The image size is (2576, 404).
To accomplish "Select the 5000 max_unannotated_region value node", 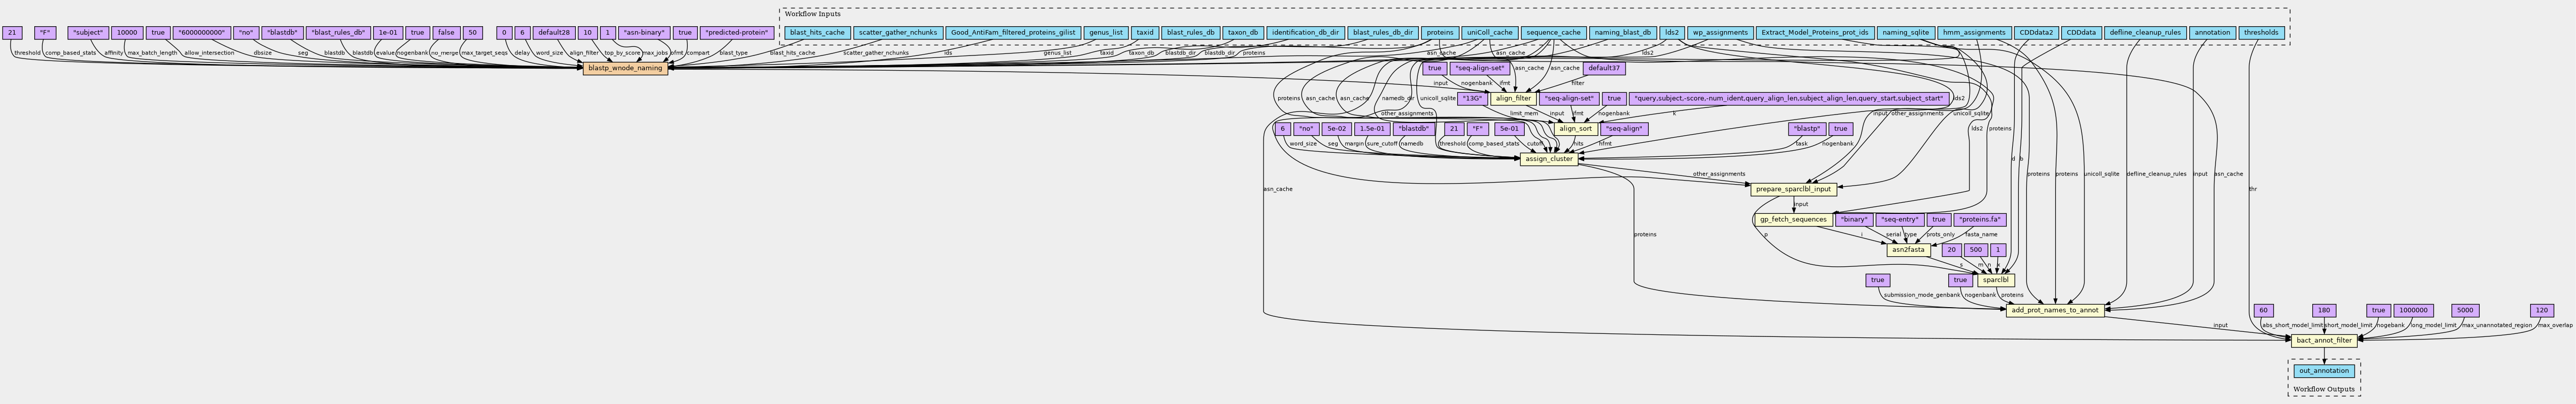I will tap(2464, 310).
